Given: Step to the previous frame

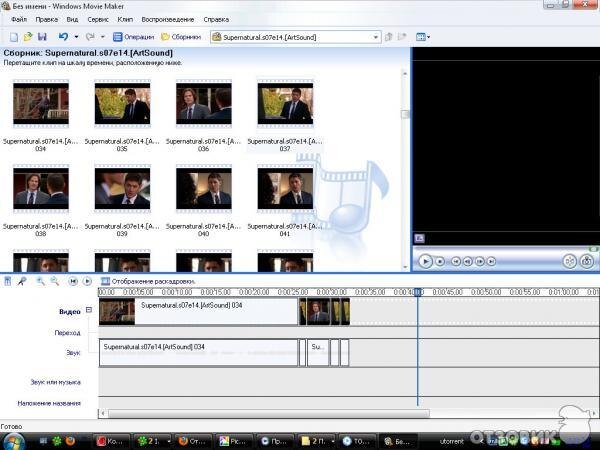Looking at the screenshot, I should 468,261.
